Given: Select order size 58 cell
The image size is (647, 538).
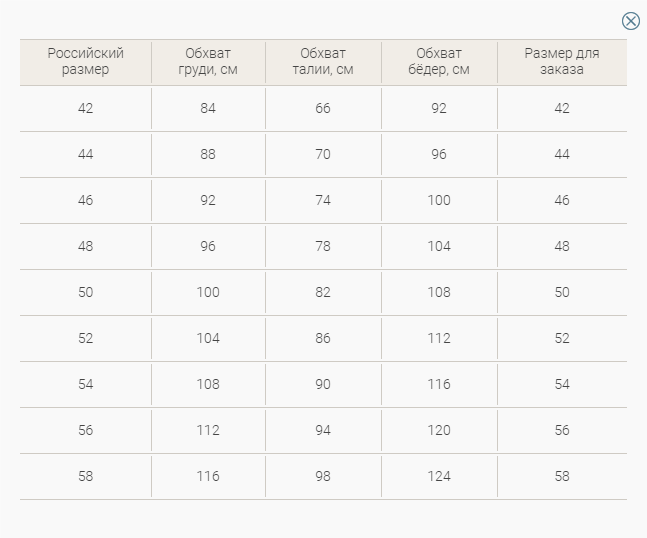Looking at the screenshot, I should pyautogui.click(x=562, y=477).
